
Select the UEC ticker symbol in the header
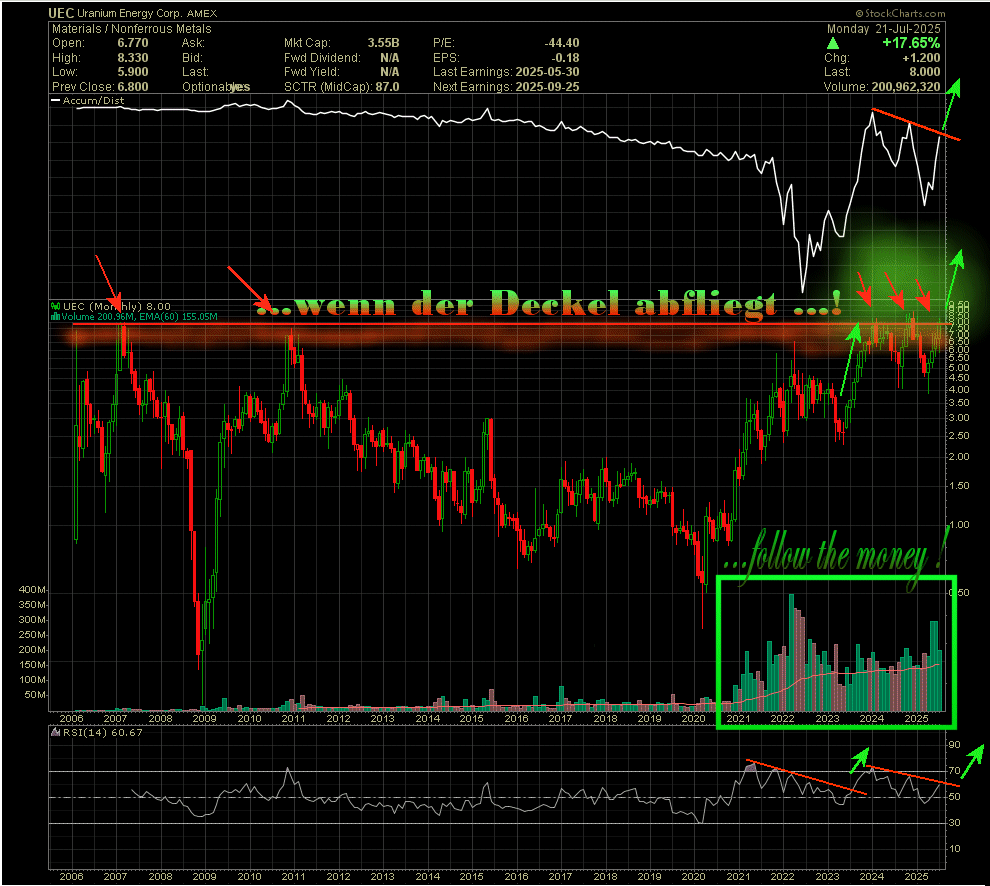(61, 13)
